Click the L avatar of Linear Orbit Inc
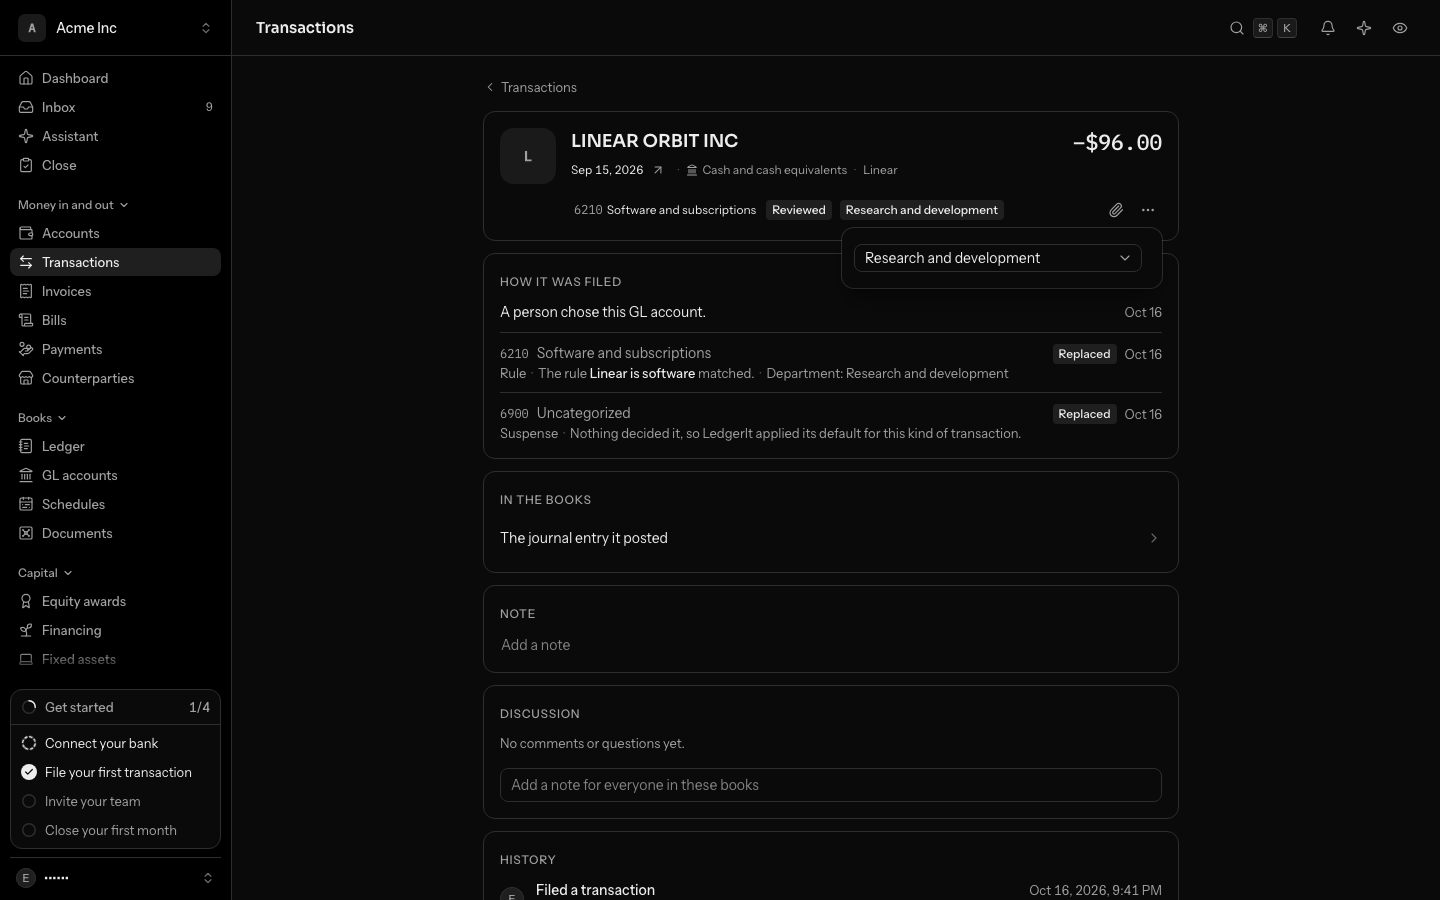The height and width of the screenshot is (900, 1440). click(x=528, y=156)
